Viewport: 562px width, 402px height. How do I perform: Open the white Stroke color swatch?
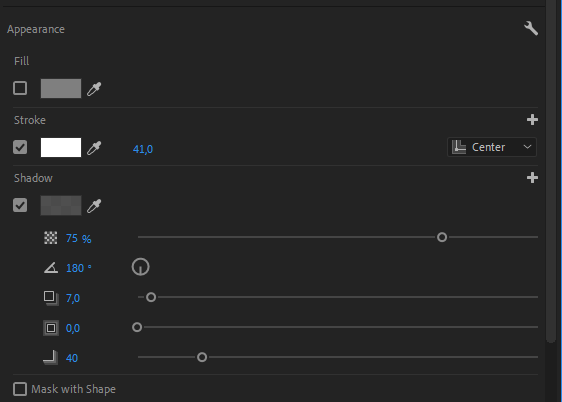click(61, 147)
